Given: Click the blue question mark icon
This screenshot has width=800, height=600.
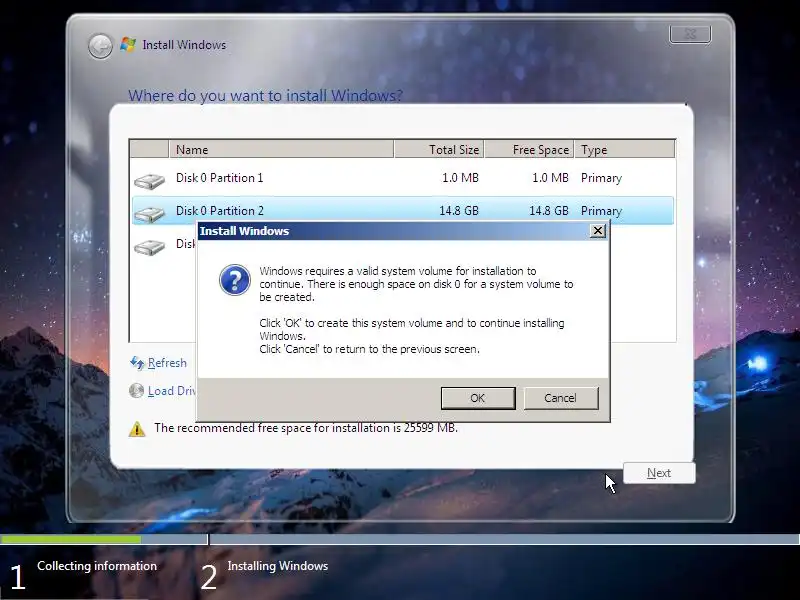Looking at the screenshot, I should 235,280.
